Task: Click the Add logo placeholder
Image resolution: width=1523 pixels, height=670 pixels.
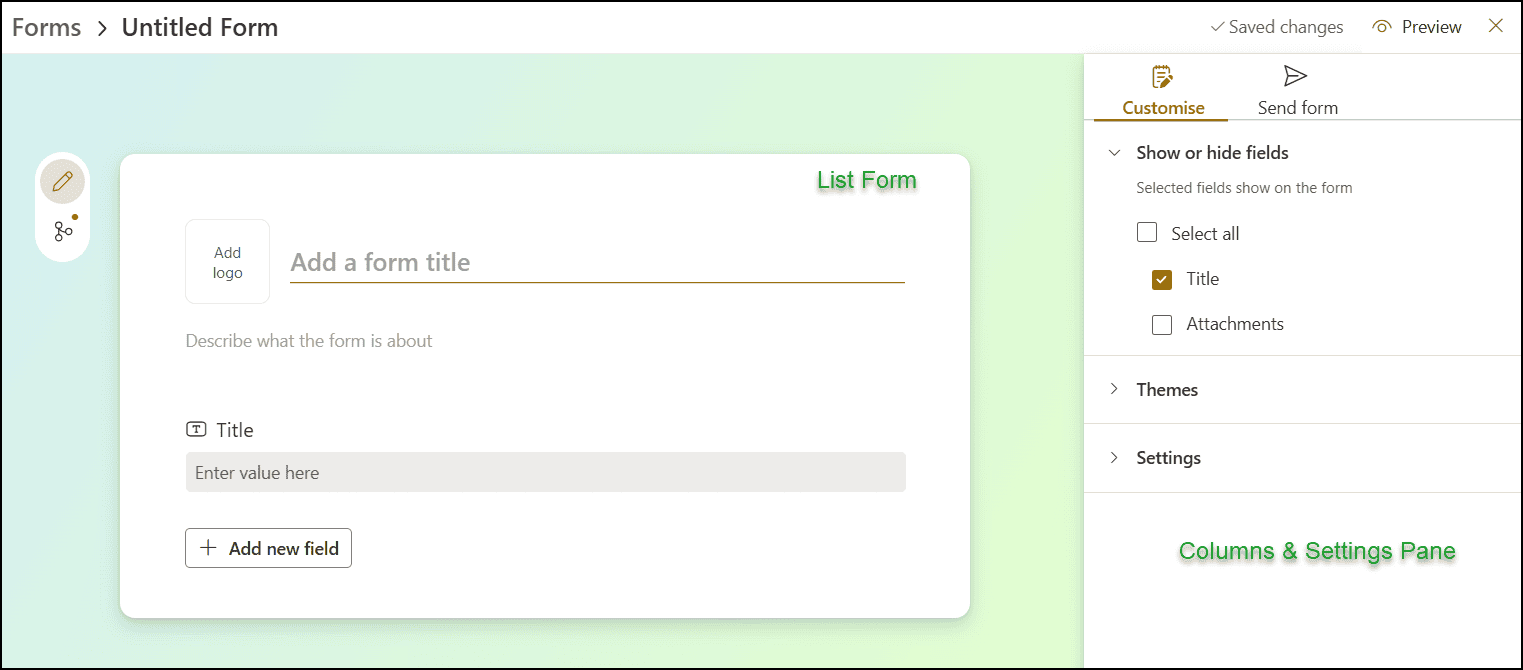Action: [227, 261]
